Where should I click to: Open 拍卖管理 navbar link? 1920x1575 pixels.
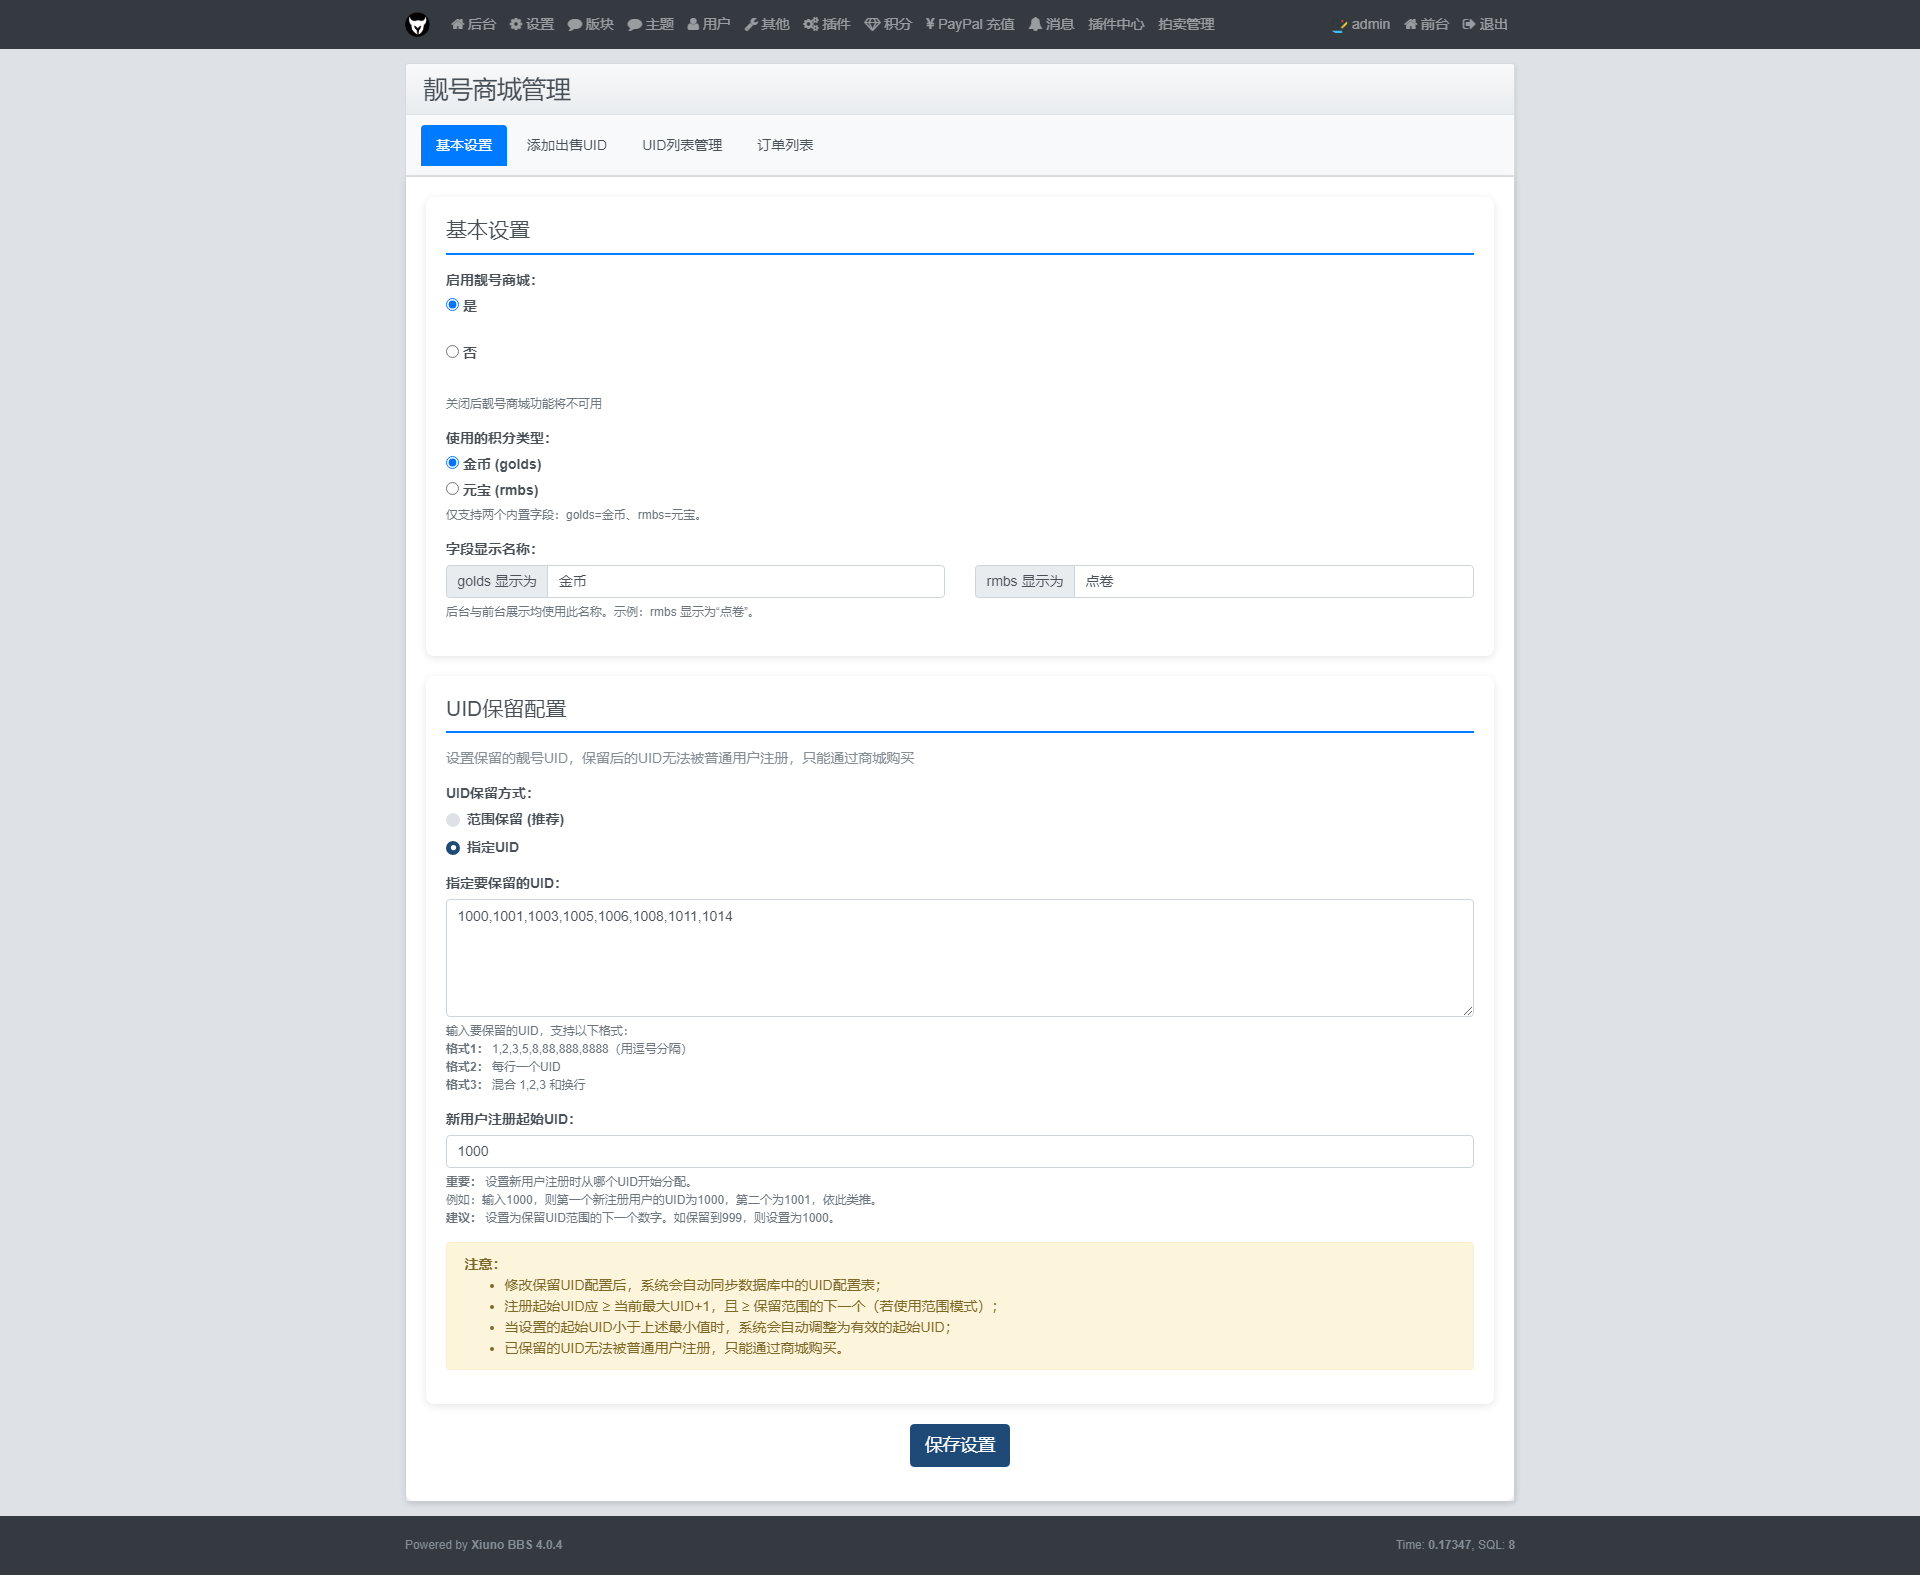point(1186,24)
